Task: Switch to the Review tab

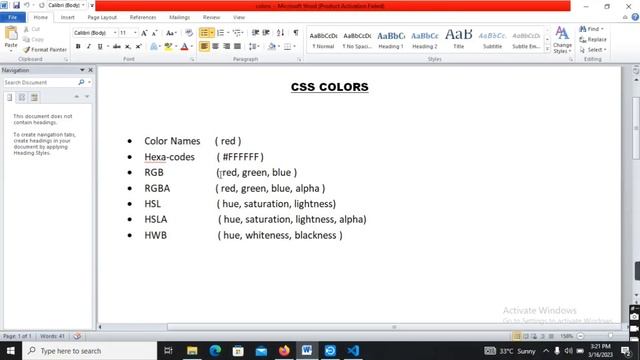Action: [211, 18]
